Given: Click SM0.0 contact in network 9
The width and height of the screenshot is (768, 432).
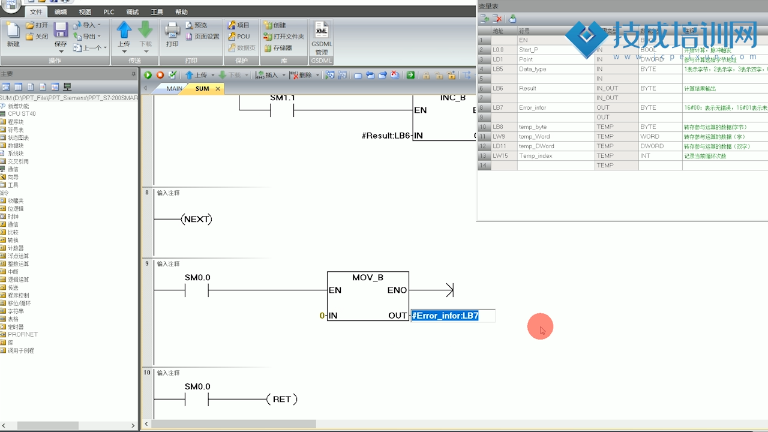Looking at the screenshot, I should tap(197, 290).
